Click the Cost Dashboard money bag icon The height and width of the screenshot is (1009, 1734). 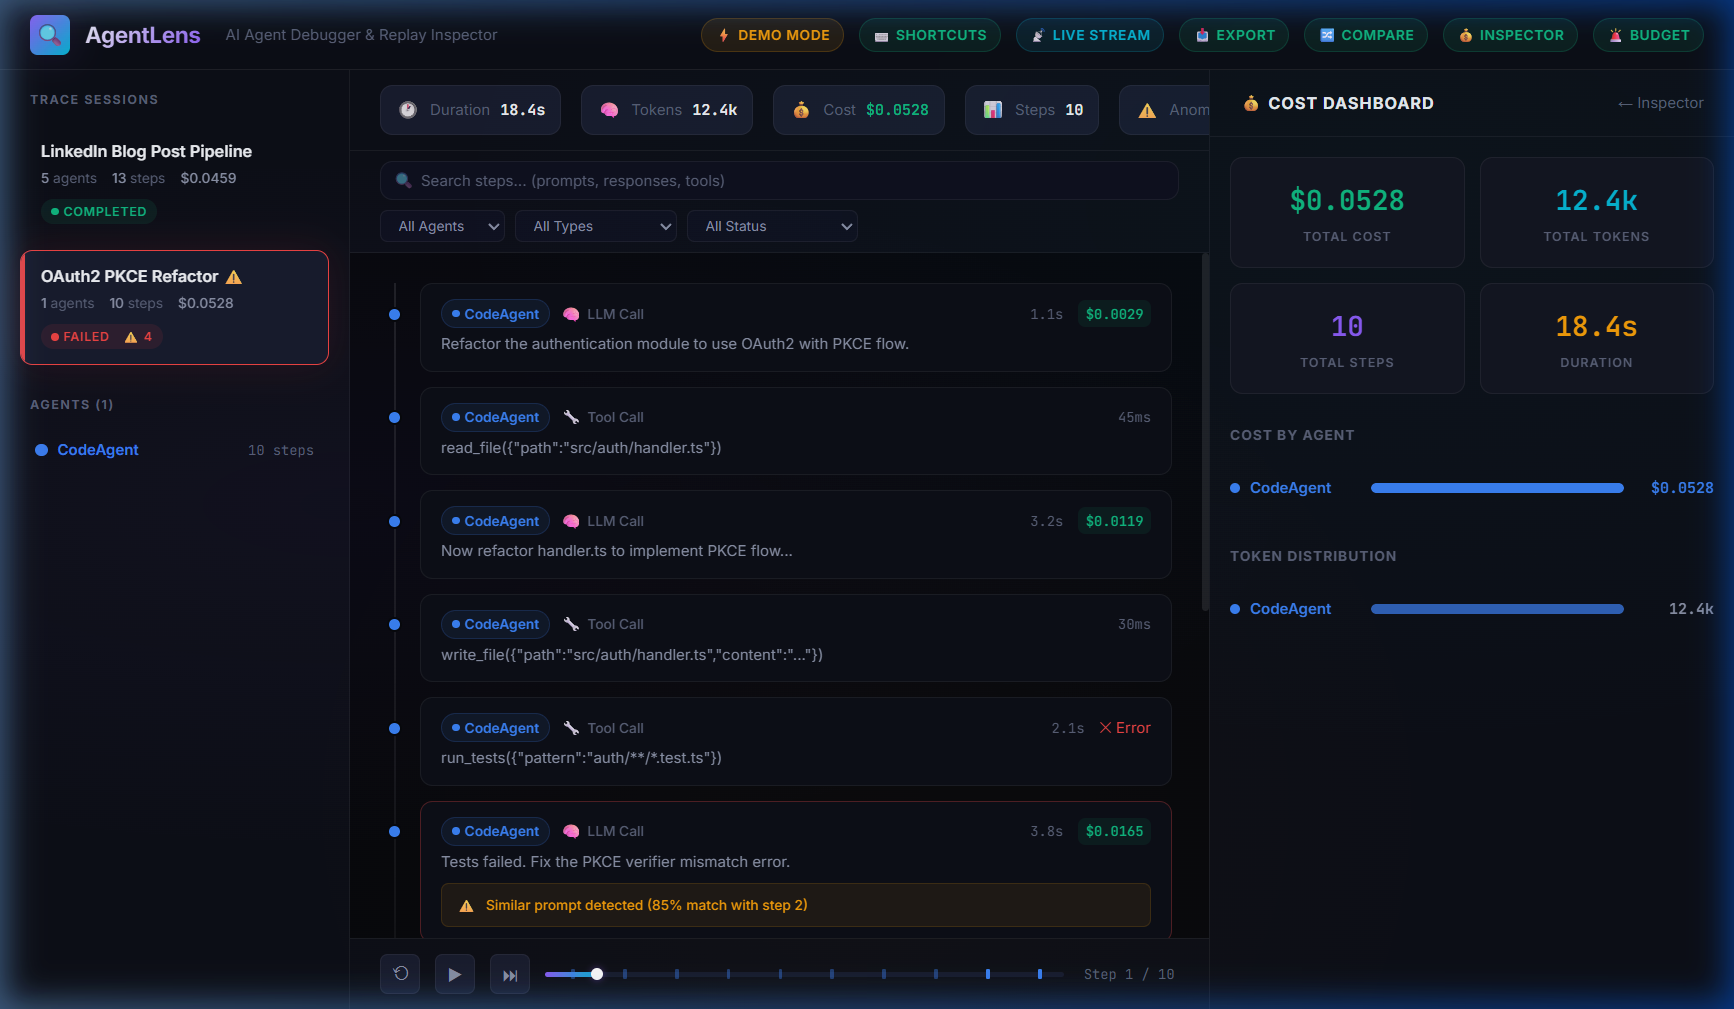tap(1251, 103)
